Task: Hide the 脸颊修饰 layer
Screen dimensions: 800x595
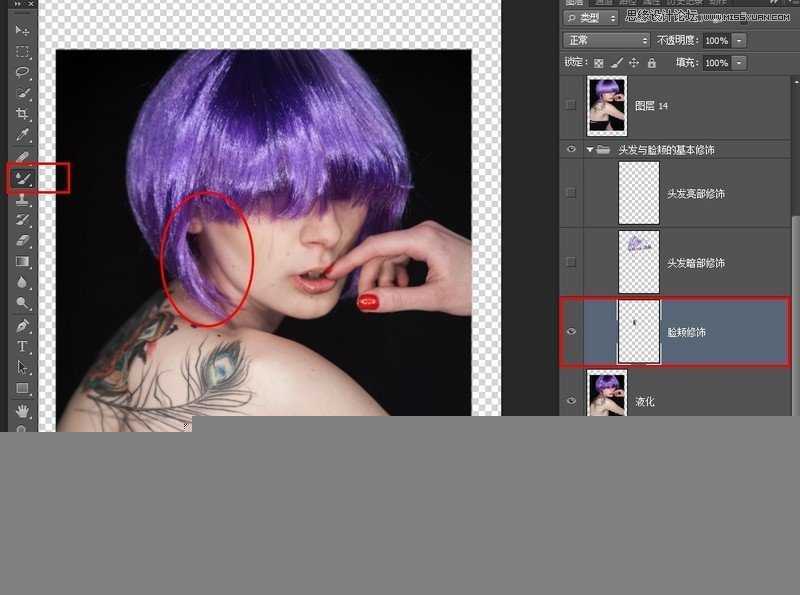Action: [571, 331]
